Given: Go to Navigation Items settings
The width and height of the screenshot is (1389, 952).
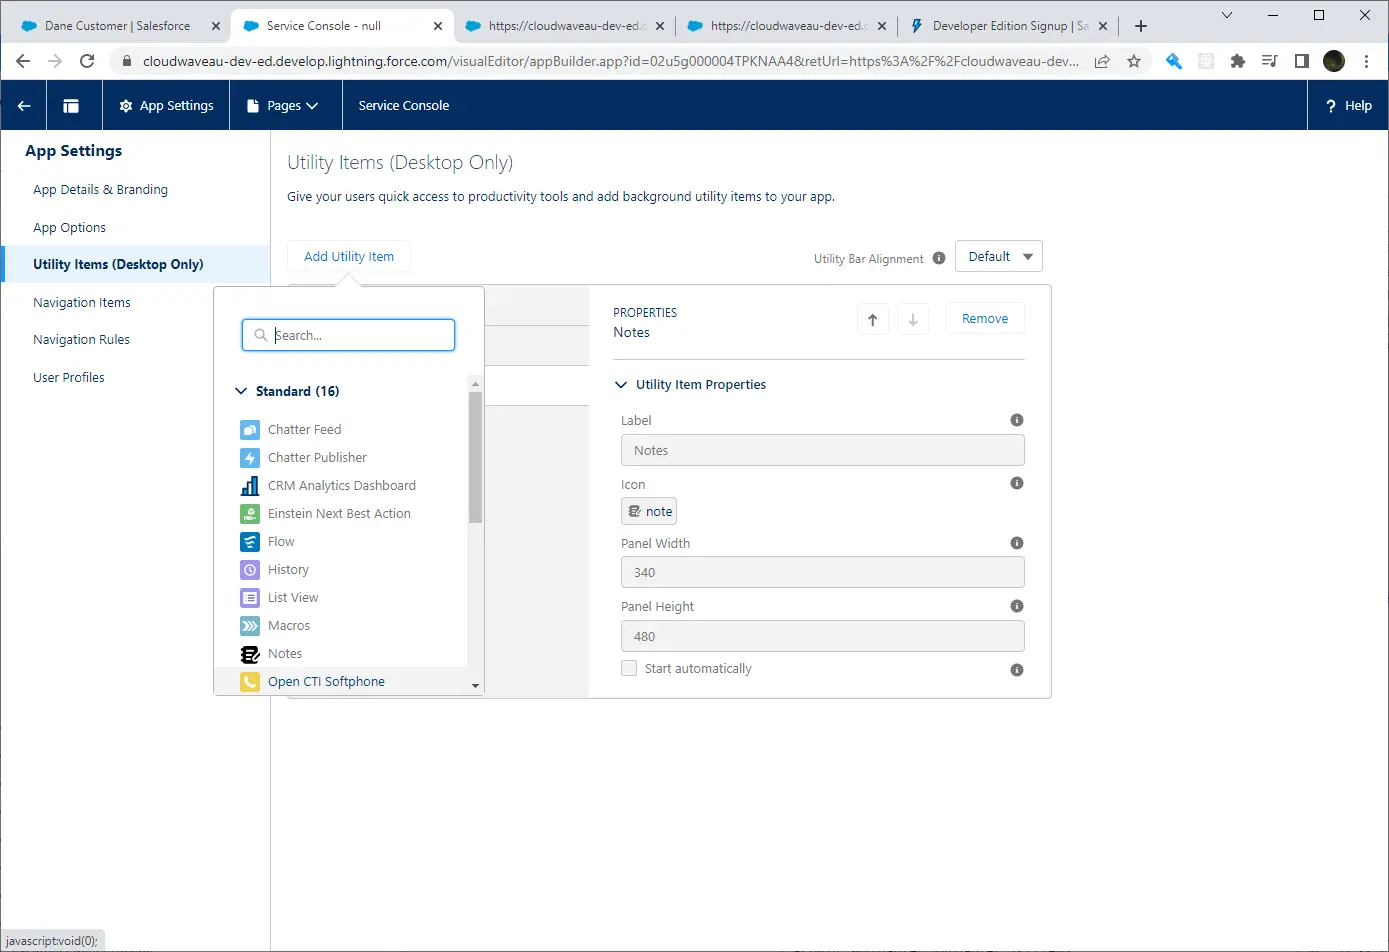Looking at the screenshot, I should [82, 303].
